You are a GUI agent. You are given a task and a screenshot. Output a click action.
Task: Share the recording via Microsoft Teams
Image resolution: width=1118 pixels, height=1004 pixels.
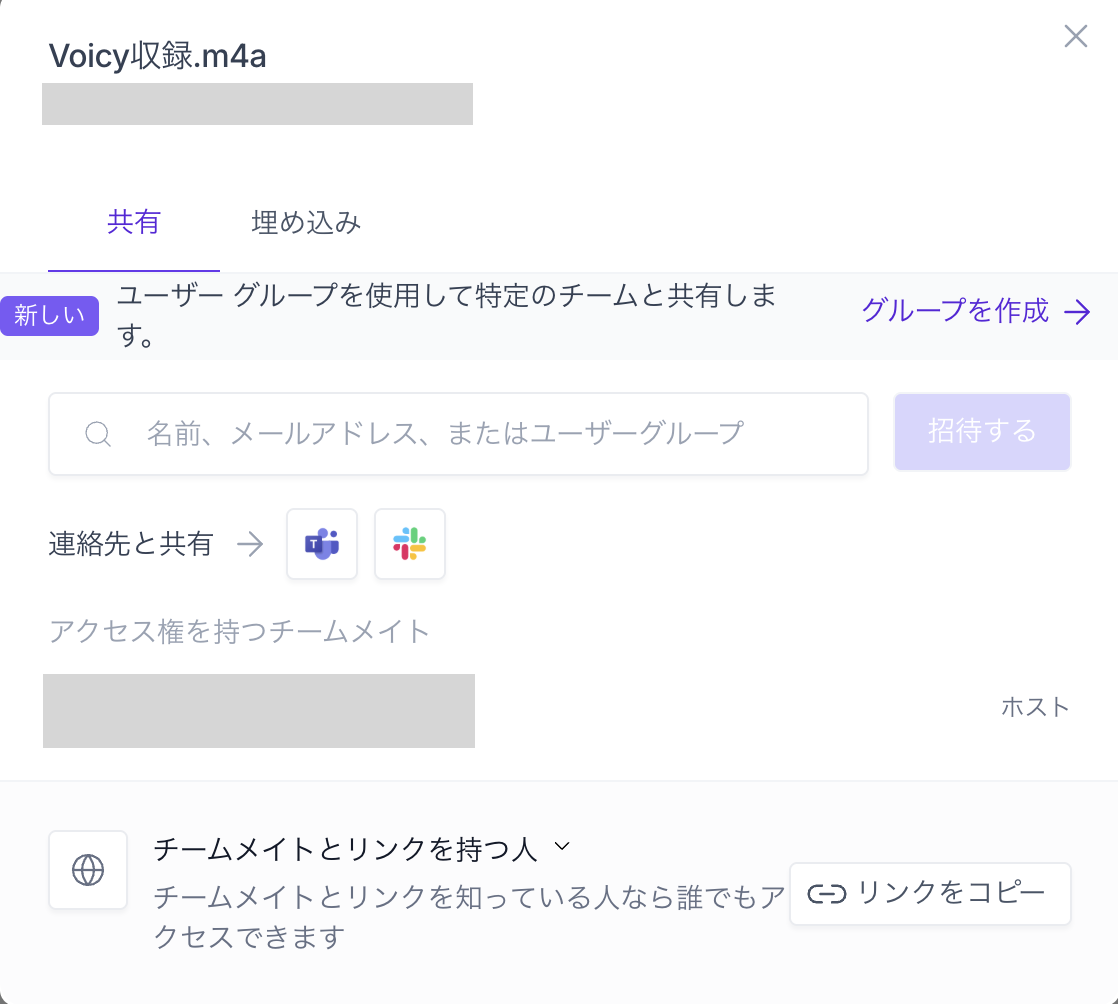point(321,544)
